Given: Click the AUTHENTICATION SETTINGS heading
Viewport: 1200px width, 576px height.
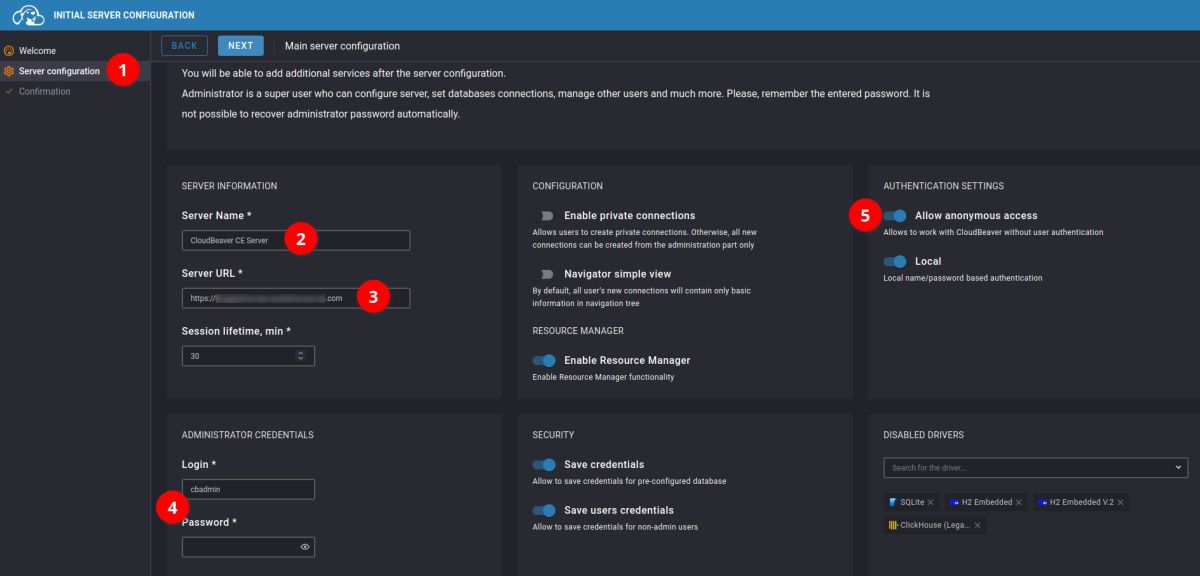Looking at the screenshot, I should tap(943, 186).
